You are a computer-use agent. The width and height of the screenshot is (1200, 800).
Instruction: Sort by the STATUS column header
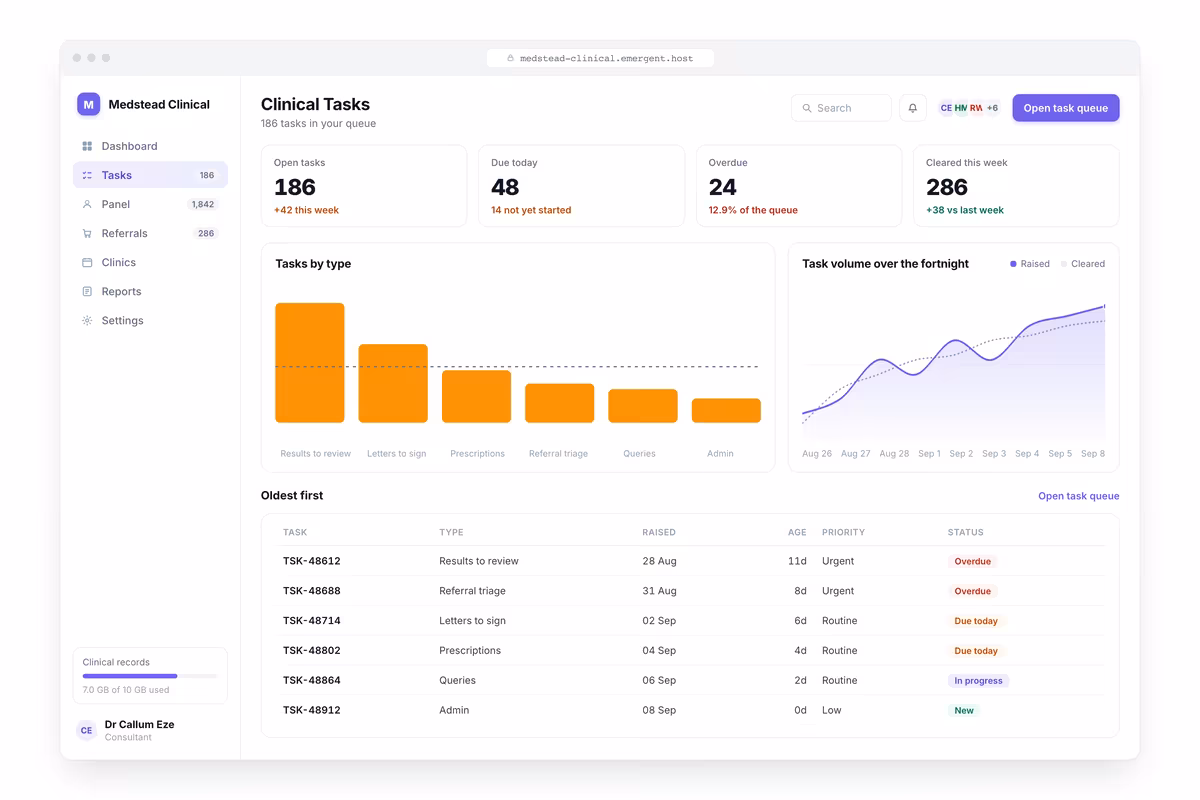tap(966, 532)
